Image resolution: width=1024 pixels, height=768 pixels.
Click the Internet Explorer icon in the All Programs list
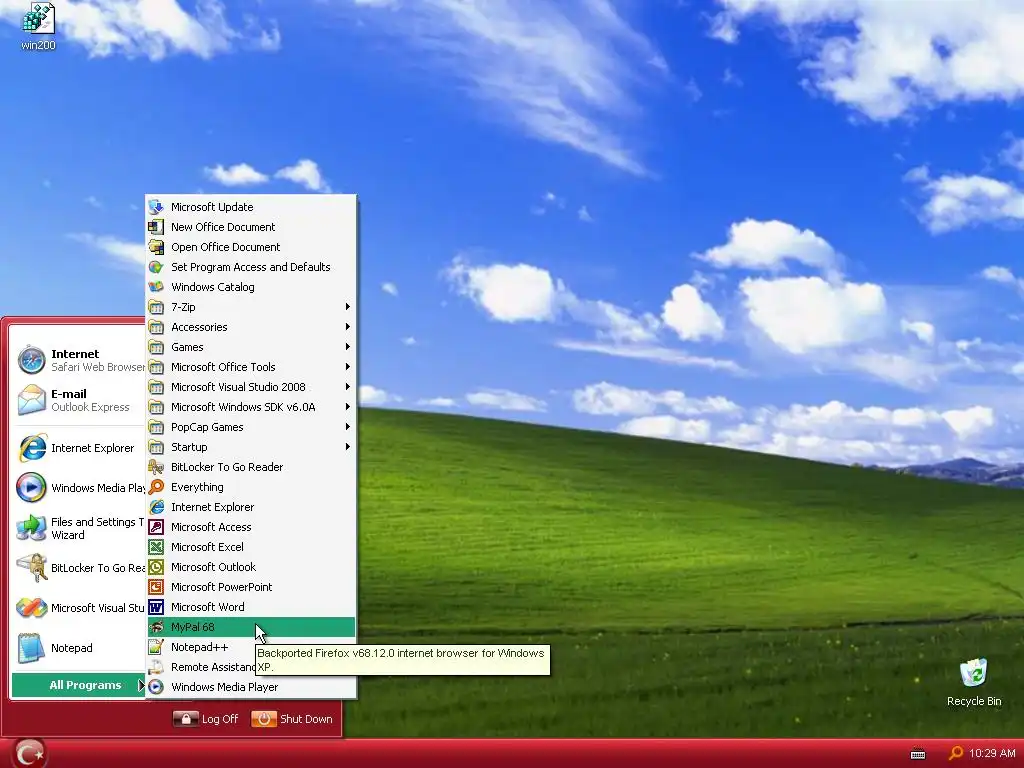coord(156,507)
